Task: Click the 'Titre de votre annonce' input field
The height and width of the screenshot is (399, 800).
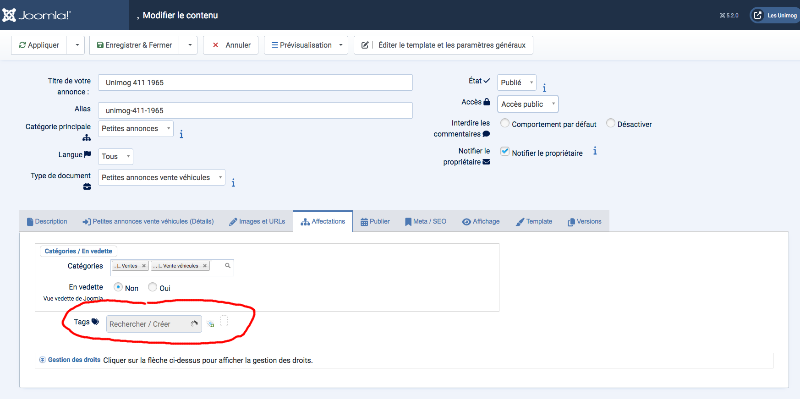Action: (x=255, y=82)
